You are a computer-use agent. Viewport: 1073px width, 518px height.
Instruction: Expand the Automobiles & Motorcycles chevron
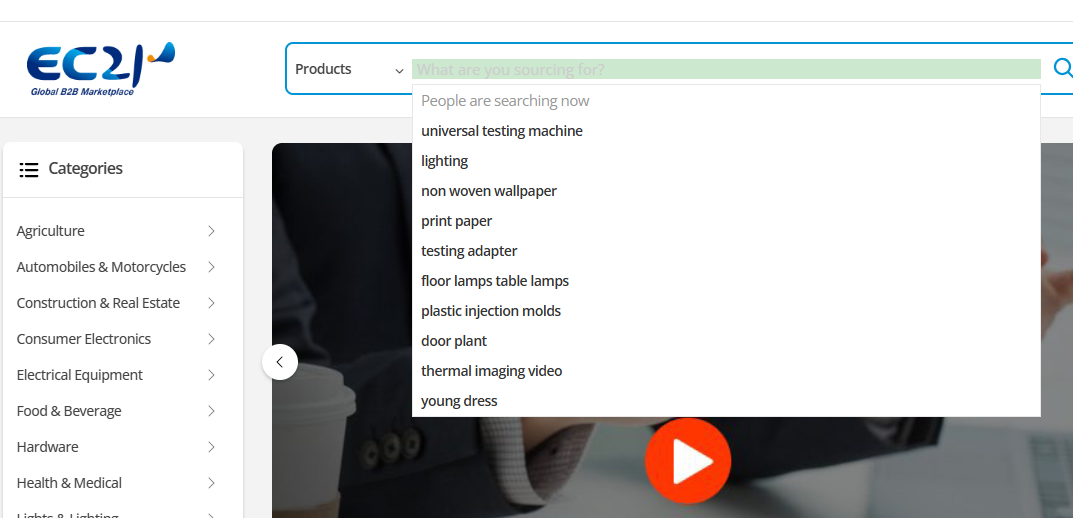[x=211, y=267]
